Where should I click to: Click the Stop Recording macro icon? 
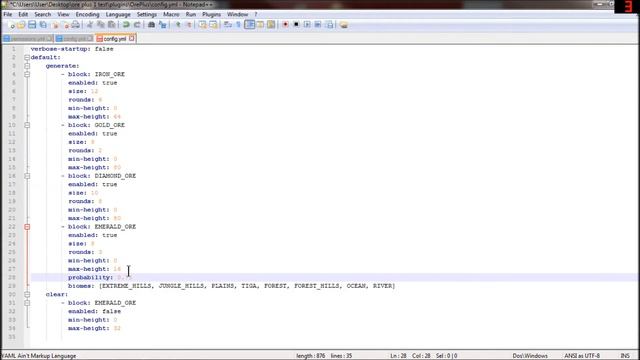[296, 25]
